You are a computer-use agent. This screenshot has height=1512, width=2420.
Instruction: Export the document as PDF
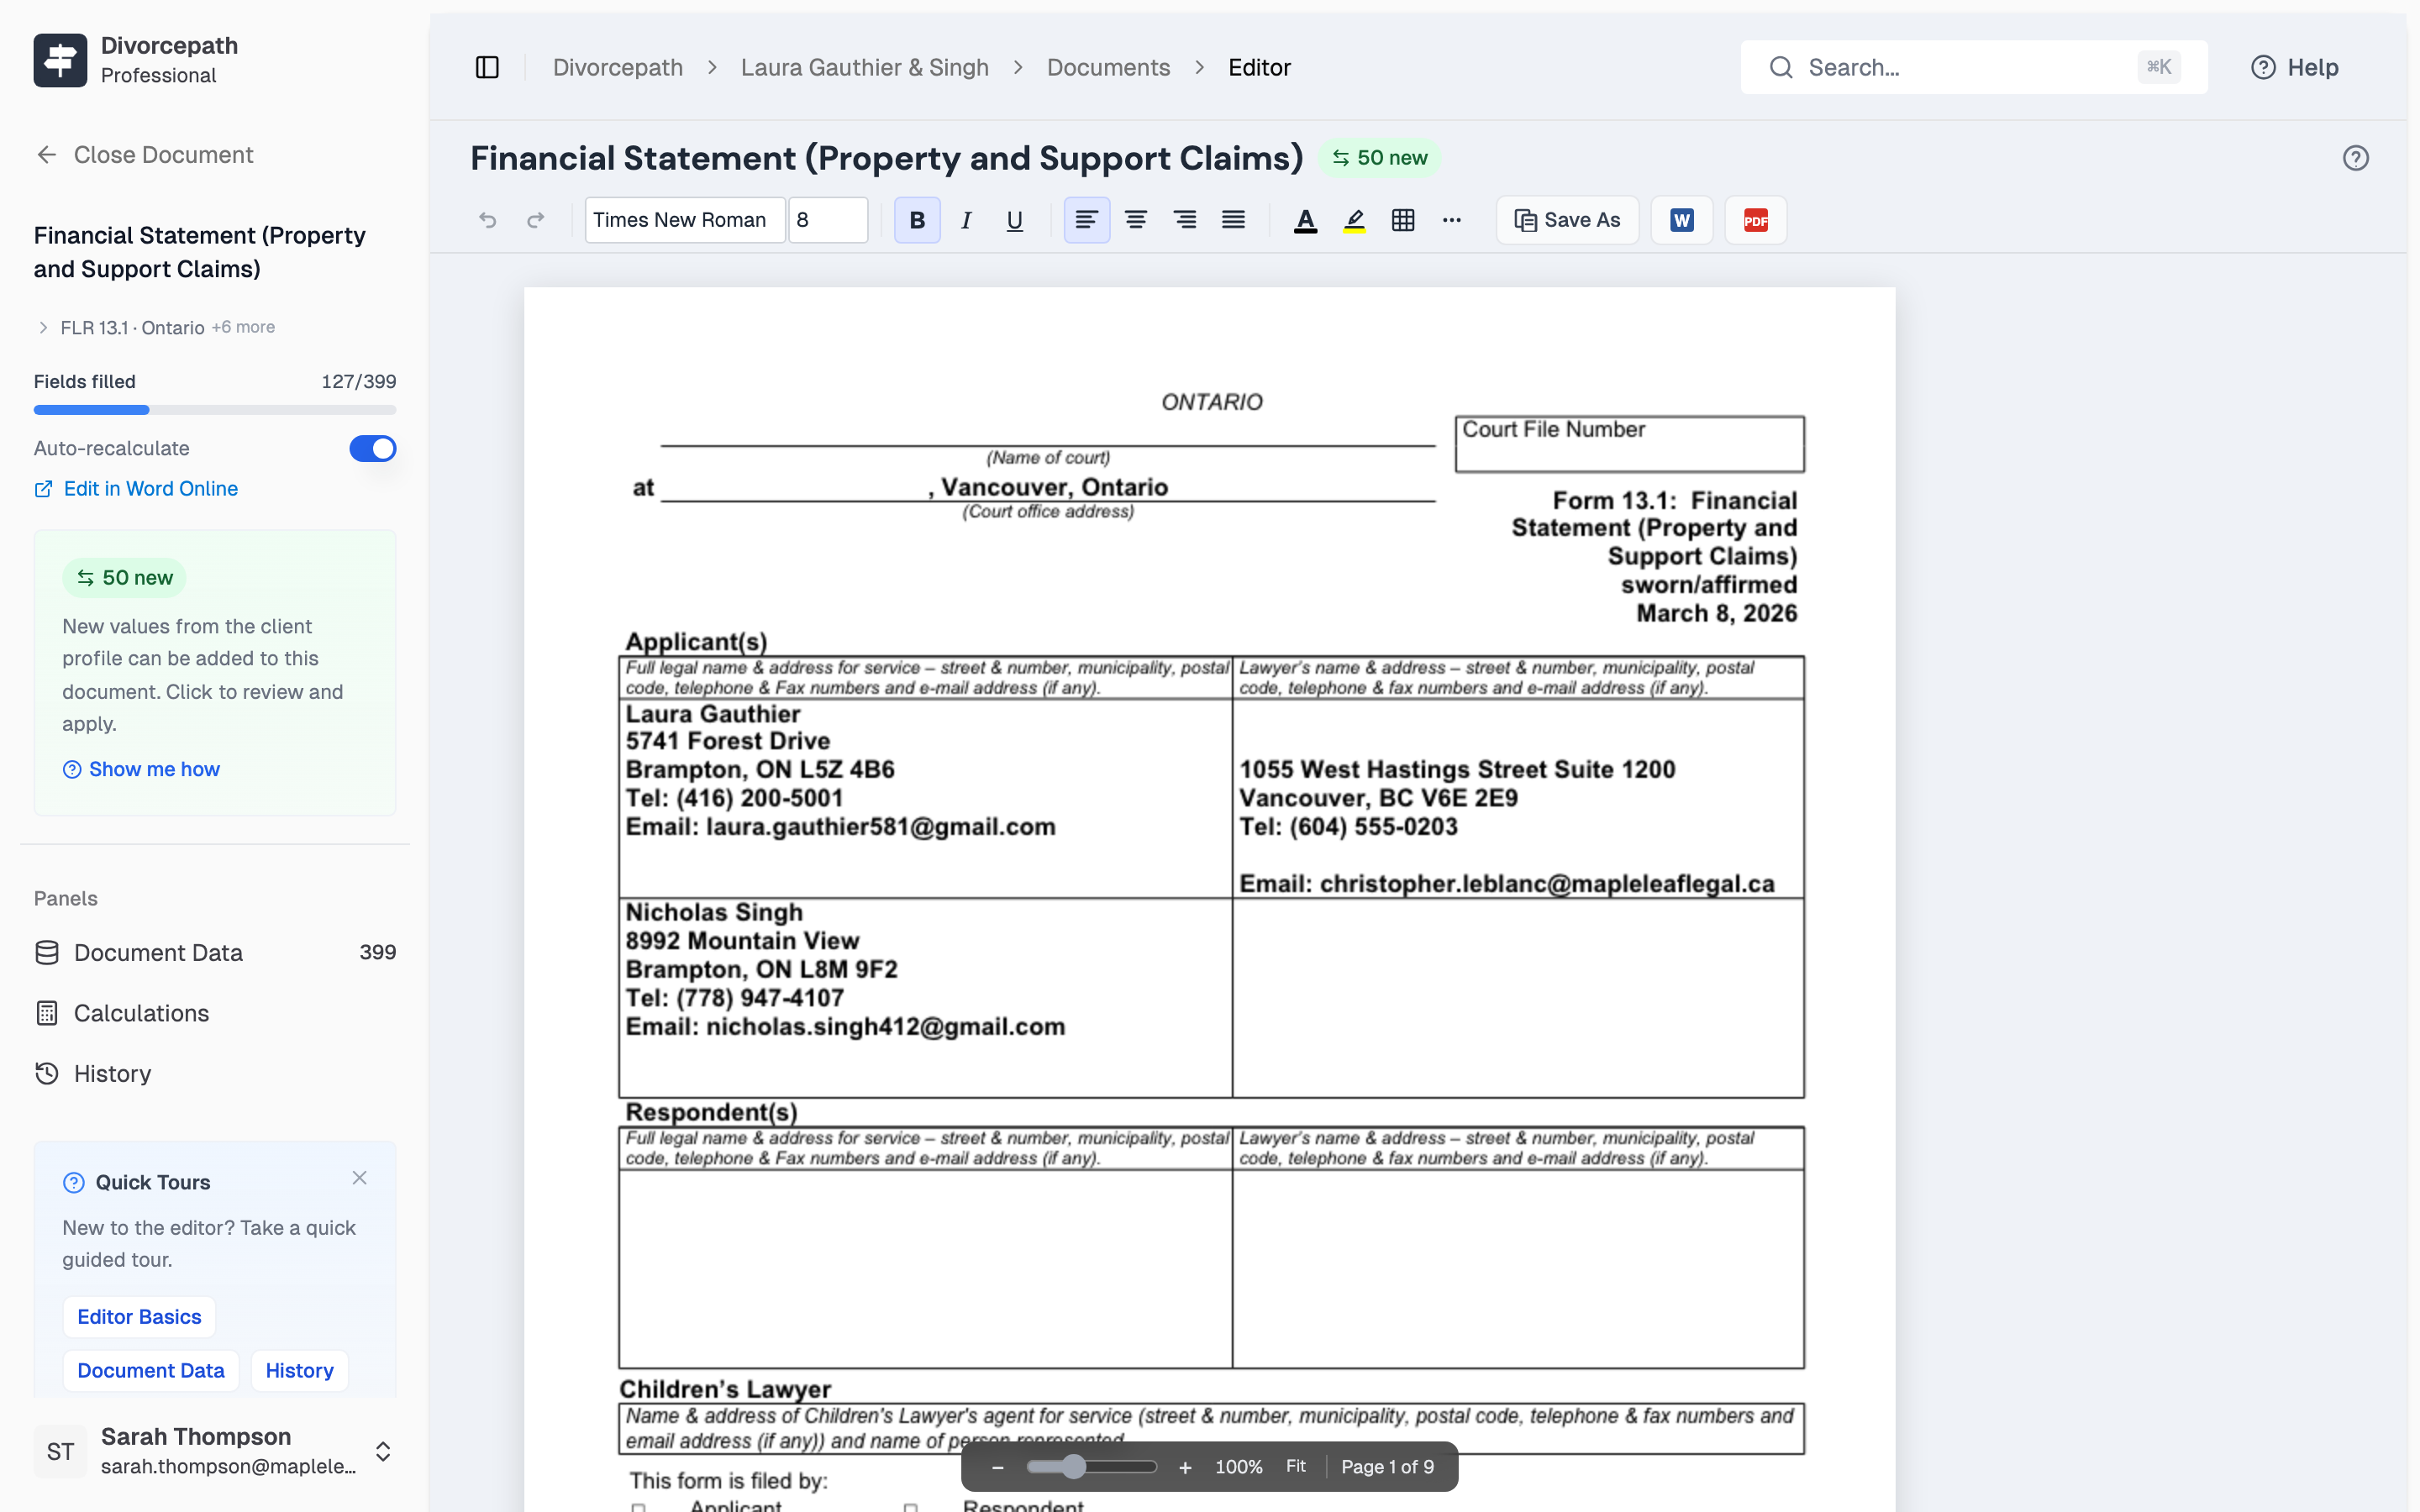point(1755,220)
